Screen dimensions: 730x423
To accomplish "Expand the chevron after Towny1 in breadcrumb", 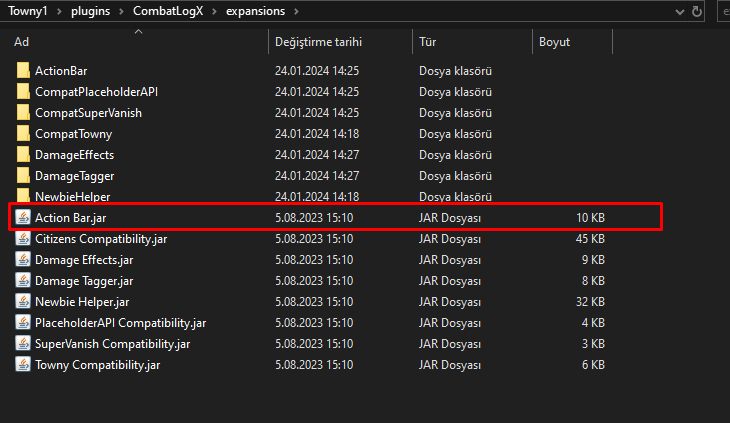I will click(59, 11).
